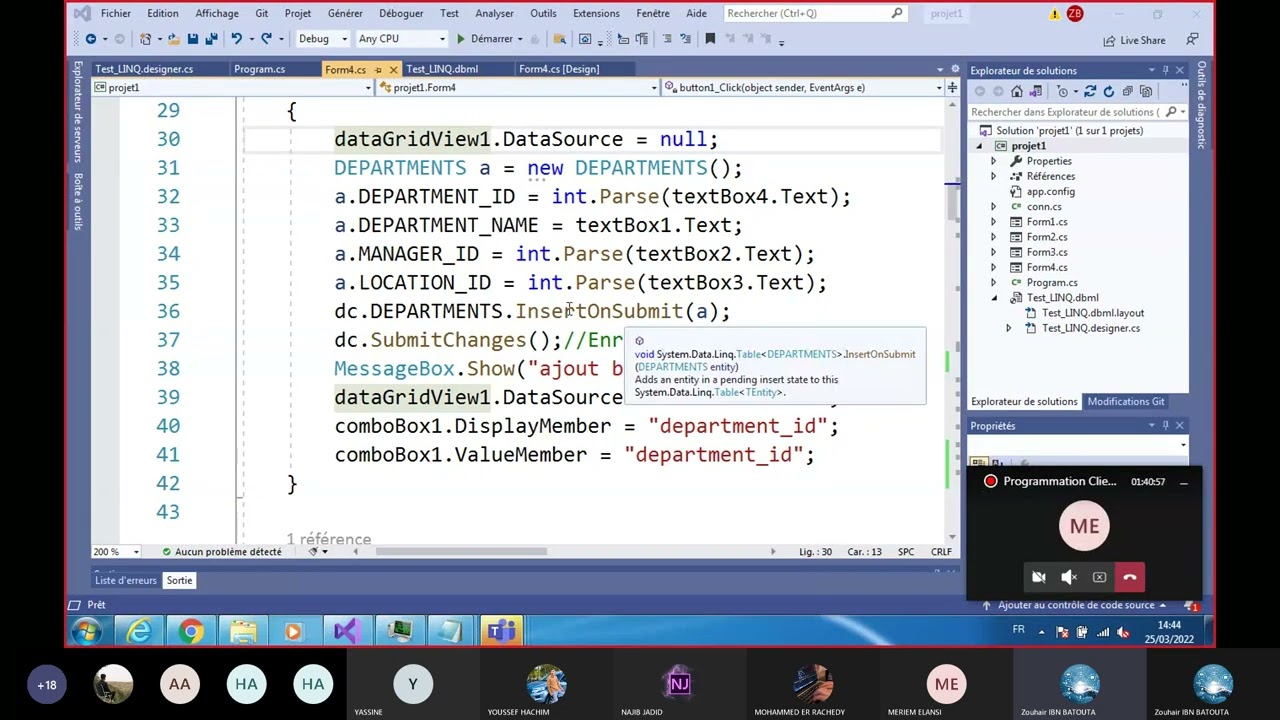Toggle auto-hide pin on Propriétés panel
1280x720 pixels.
pos(1165,426)
